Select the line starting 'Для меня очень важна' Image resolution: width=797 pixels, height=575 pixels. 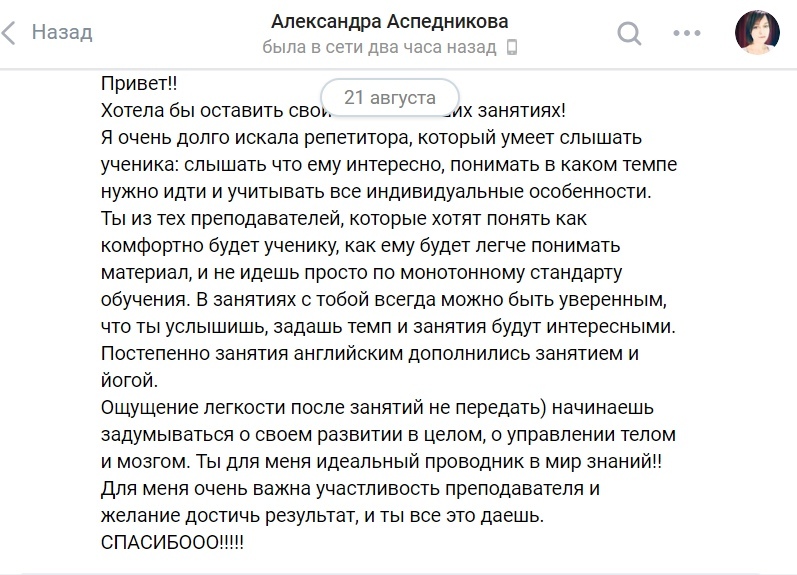coord(350,489)
